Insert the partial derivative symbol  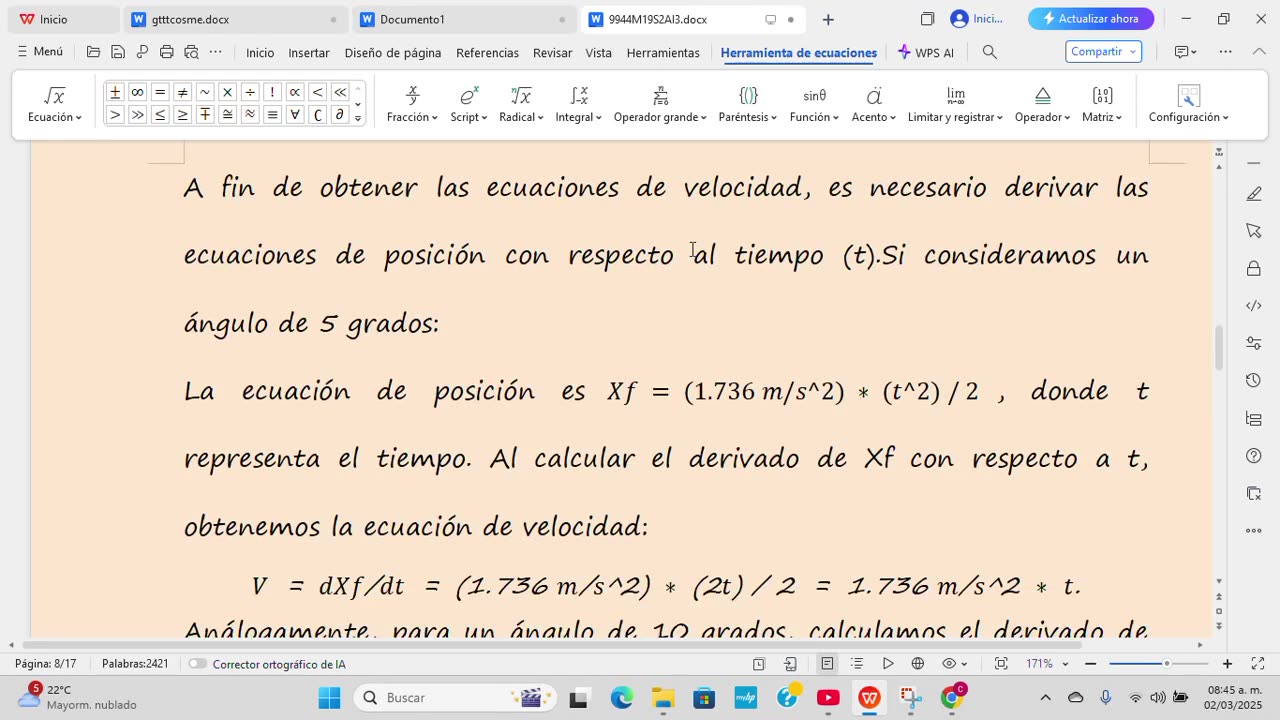coord(340,115)
